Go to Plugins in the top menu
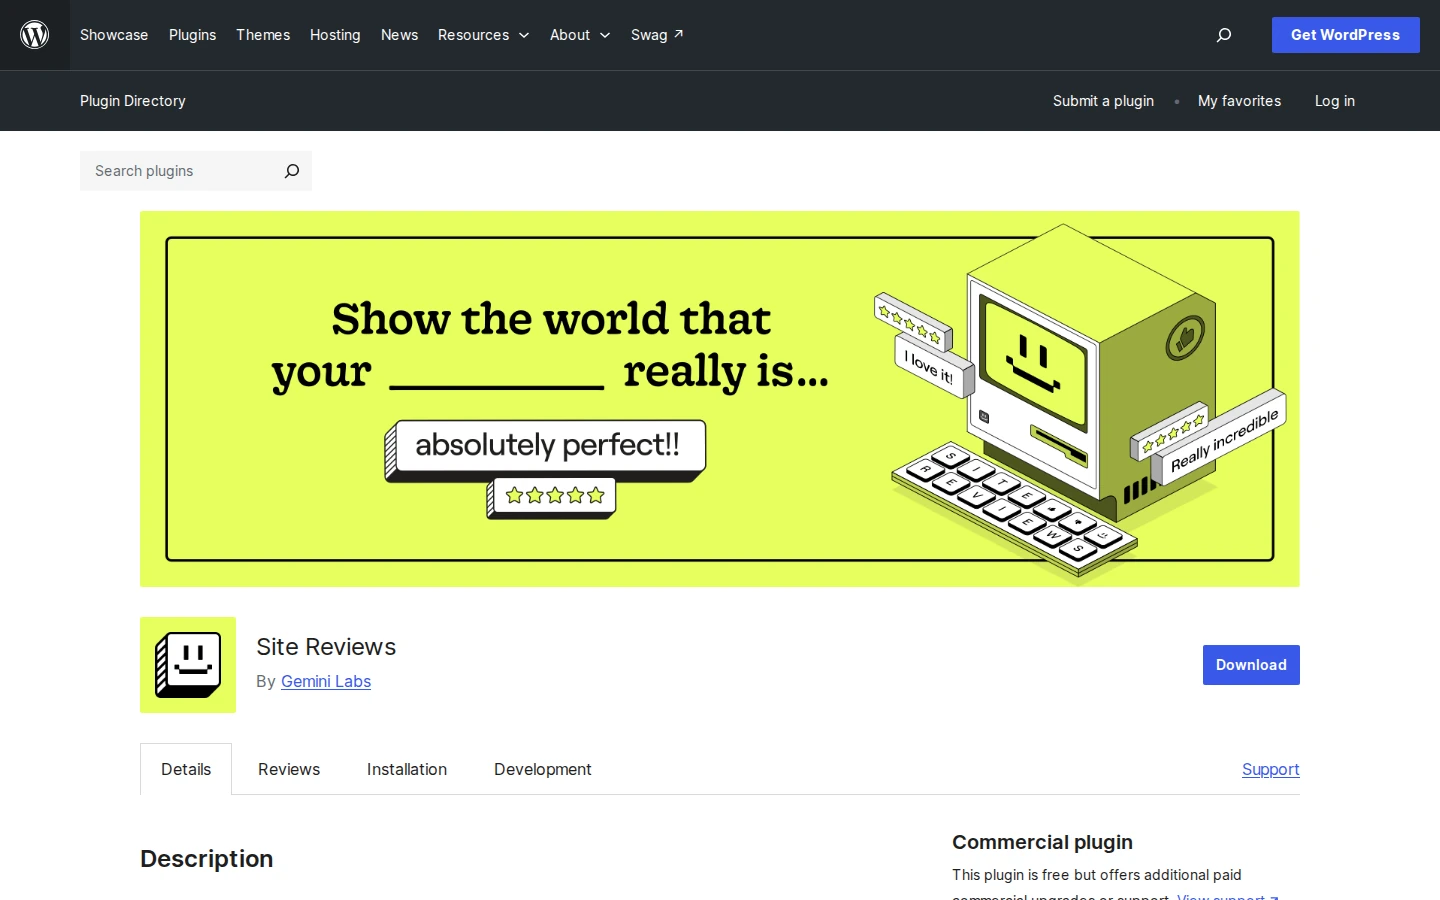This screenshot has width=1440, height=900. coord(192,35)
